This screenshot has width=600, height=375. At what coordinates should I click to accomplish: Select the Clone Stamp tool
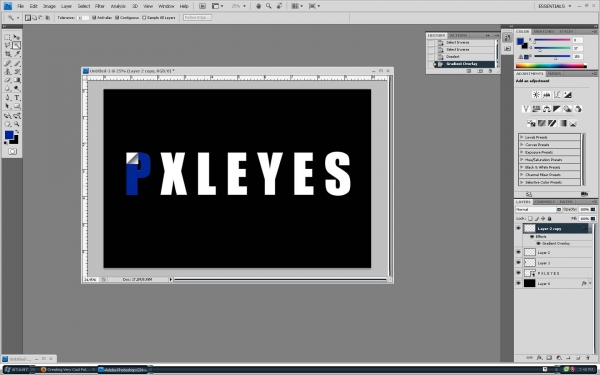(x=7, y=72)
